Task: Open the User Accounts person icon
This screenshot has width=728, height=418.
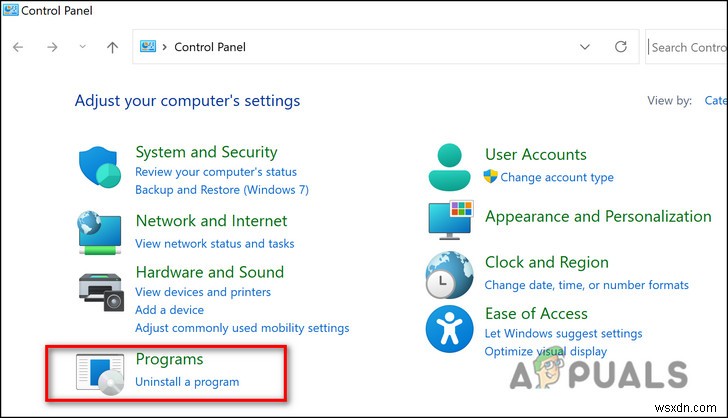Action: 449,166
